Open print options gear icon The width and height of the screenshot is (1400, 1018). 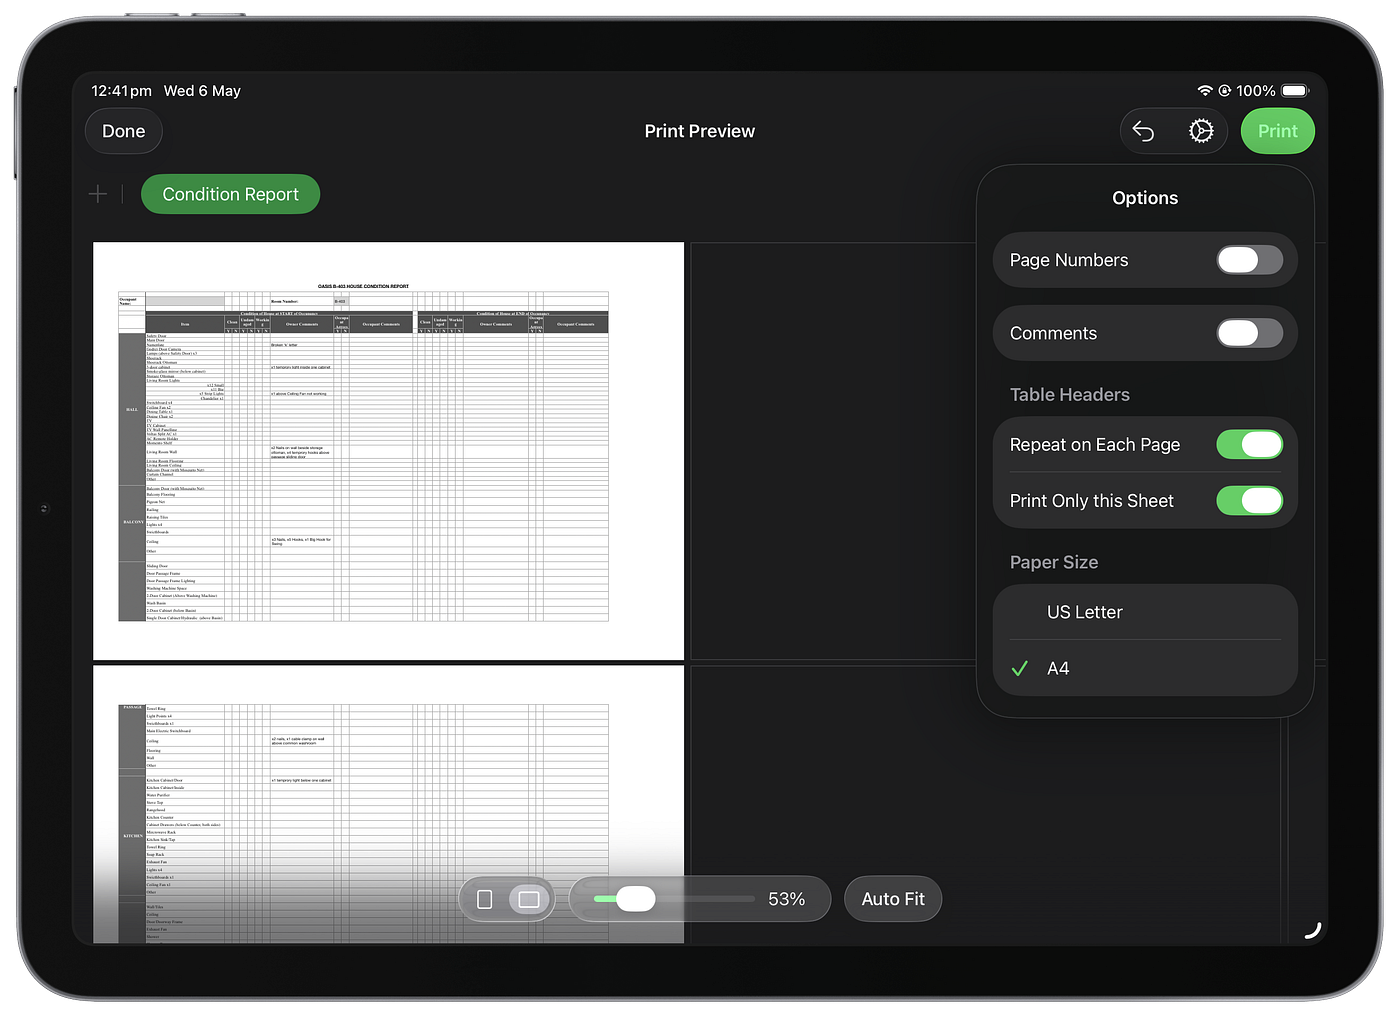pos(1201,131)
